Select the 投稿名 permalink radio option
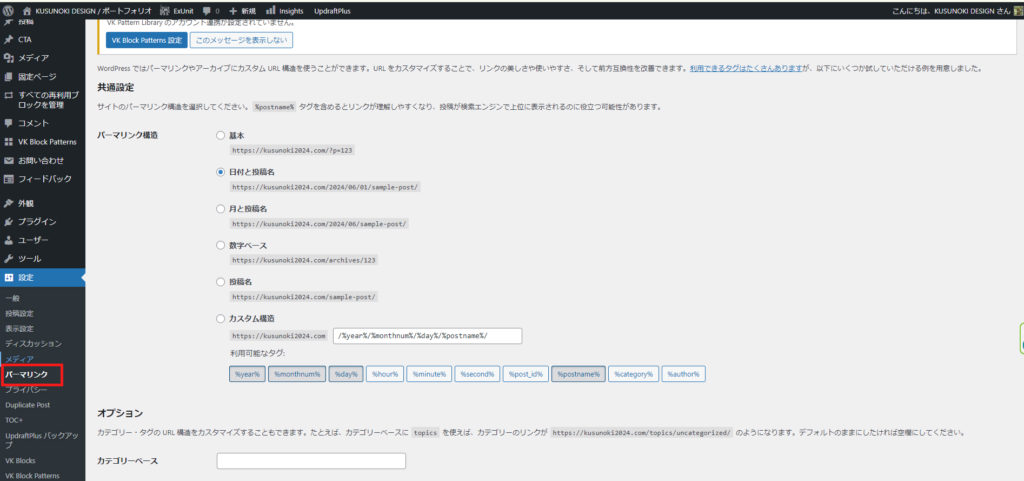 coord(221,282)
